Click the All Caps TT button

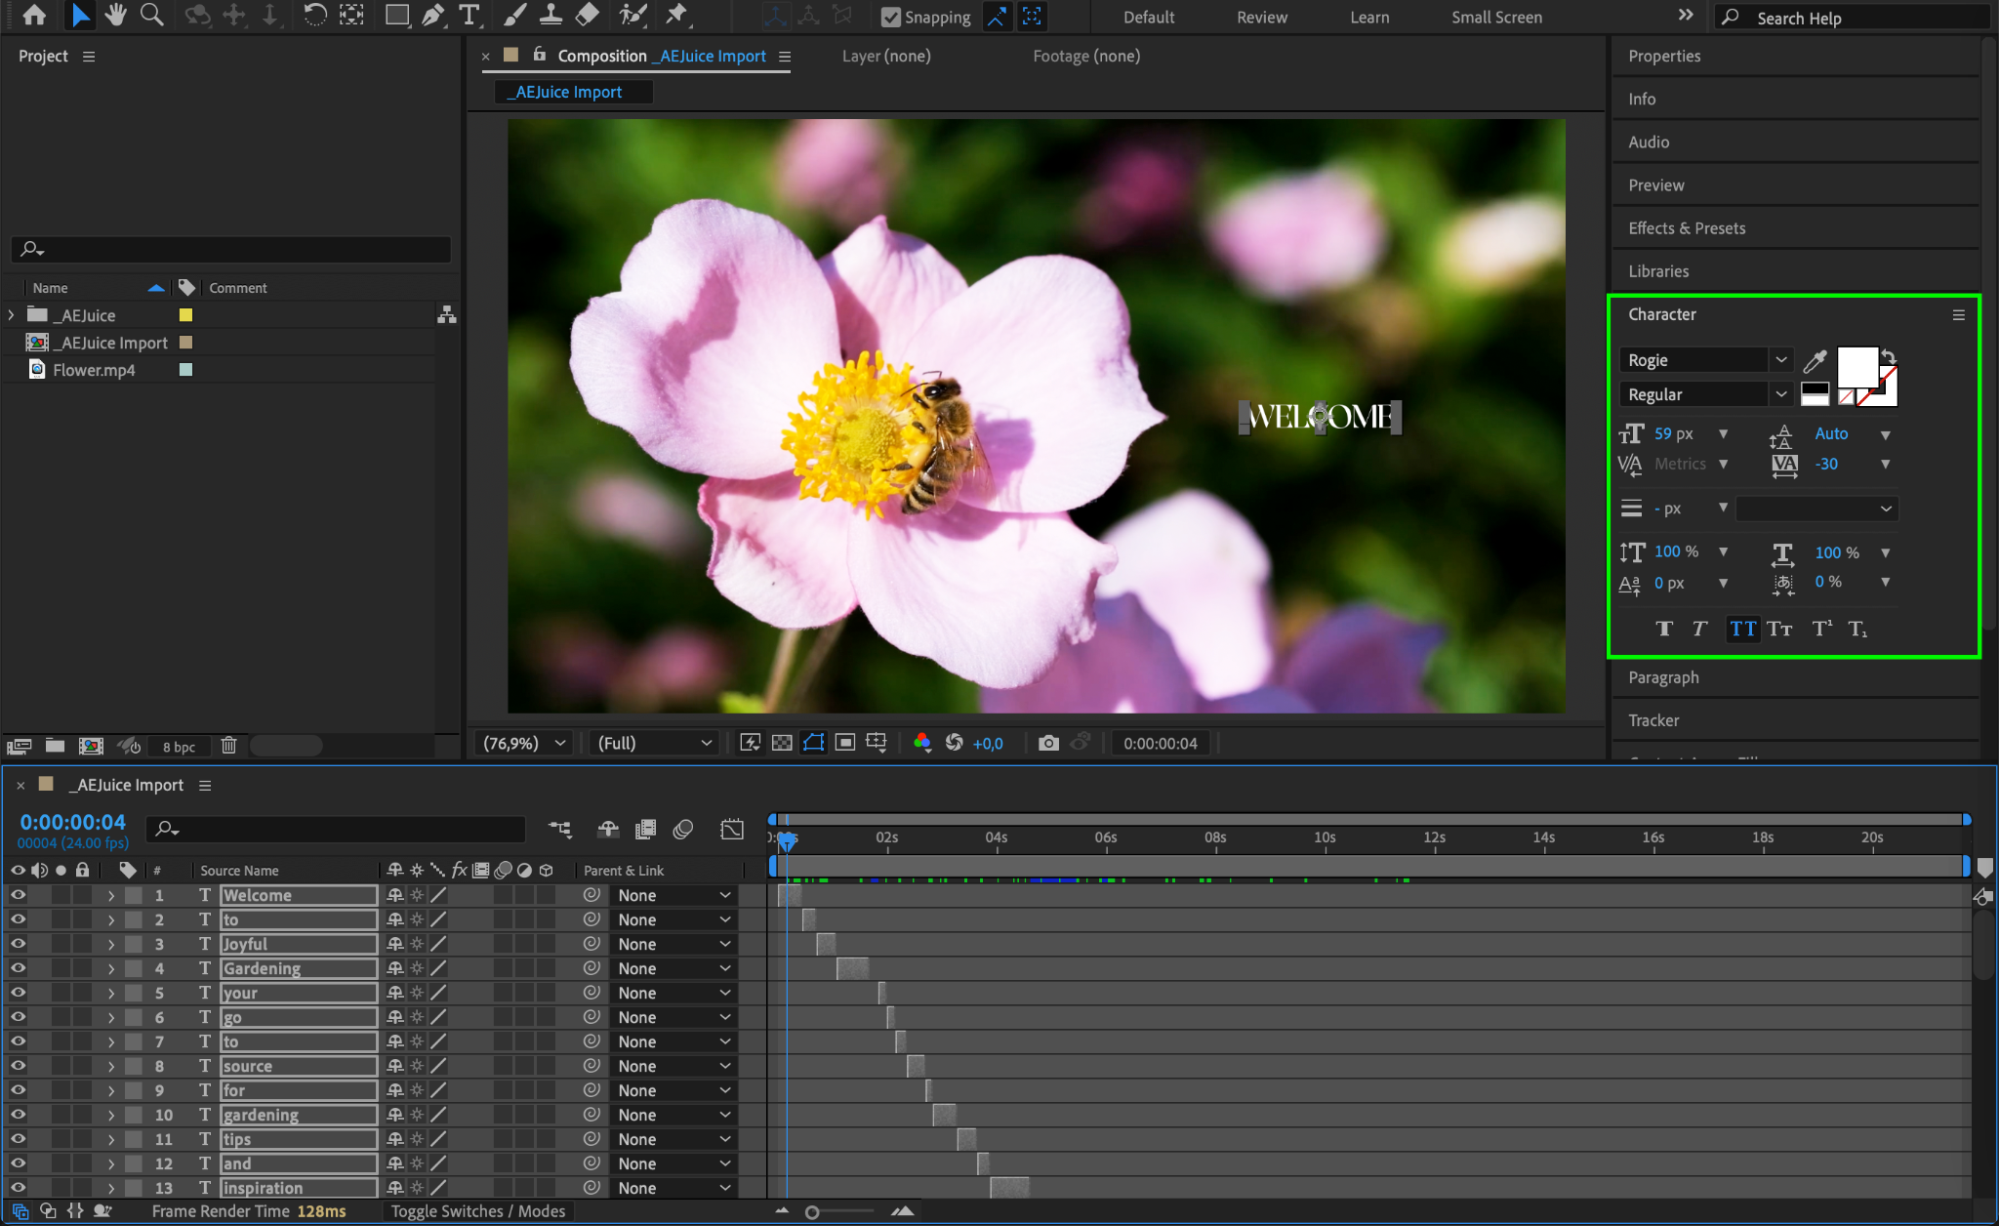1743,629
